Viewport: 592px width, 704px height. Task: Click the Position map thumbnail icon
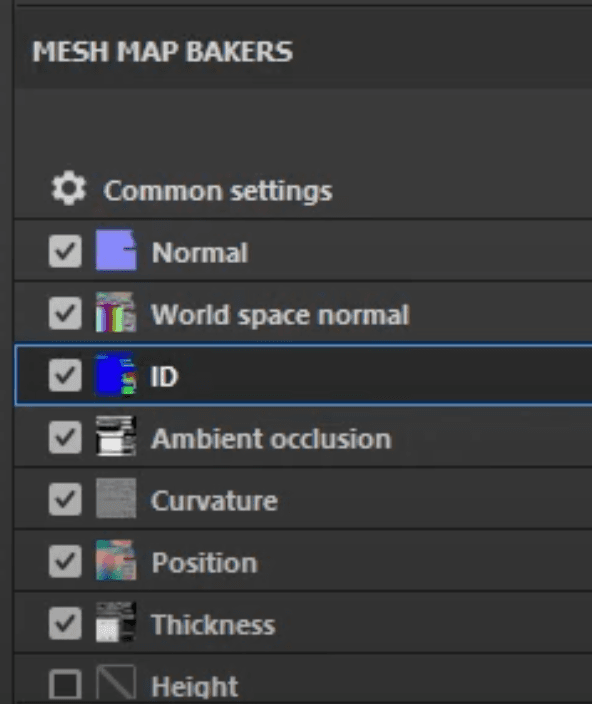(x=116, y=561)
